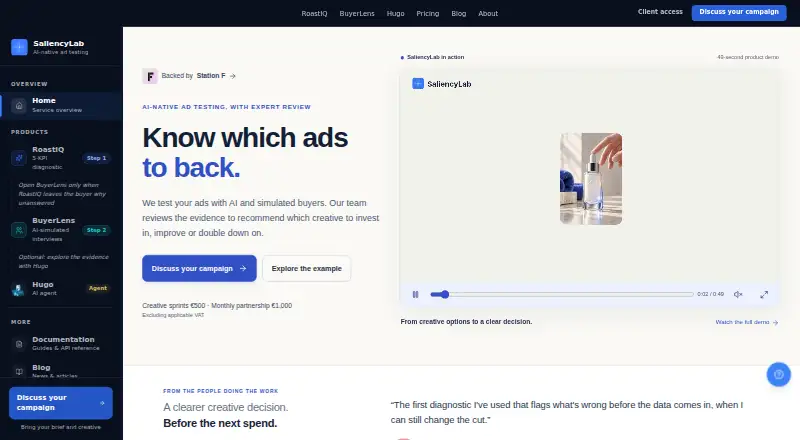This screenshot has height=440, width=800.
Task: Open BuyerLens AI-simulated interviews sidebar item
Action: pyautogui.click(x=61, y=230)
